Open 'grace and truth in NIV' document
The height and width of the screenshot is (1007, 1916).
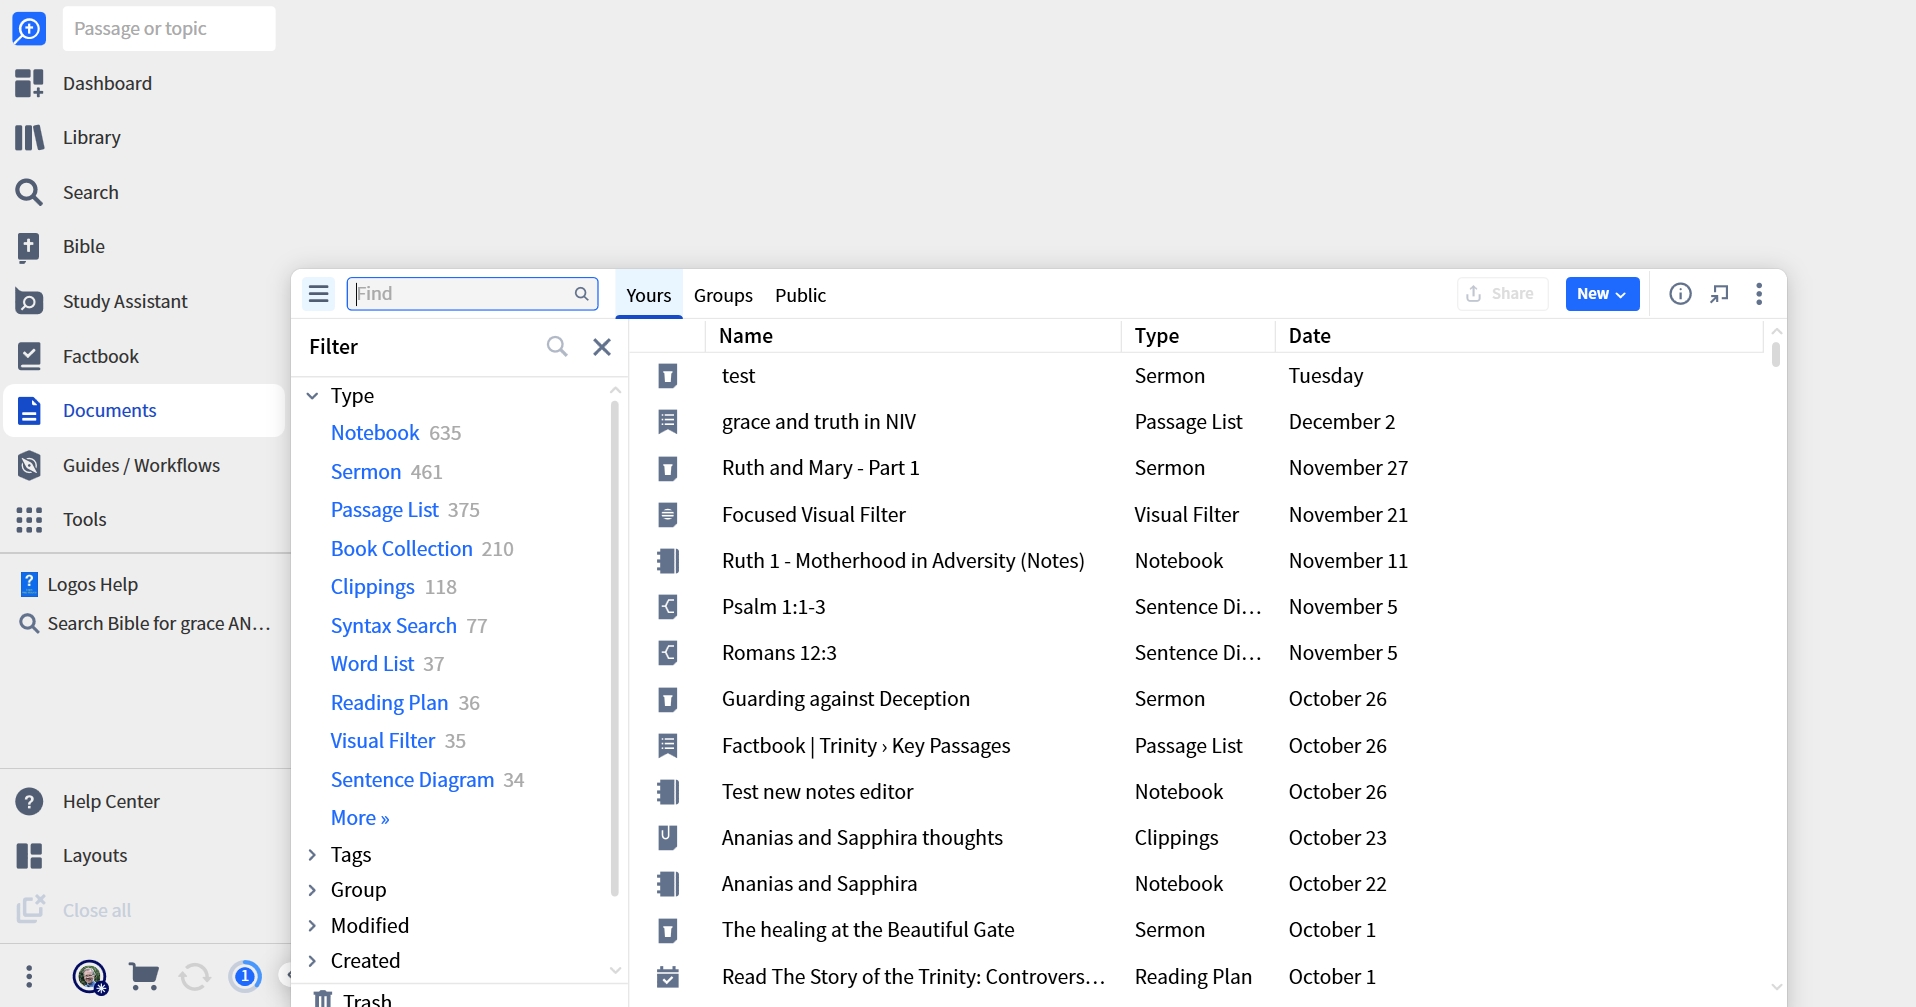[x=819, y=422]
